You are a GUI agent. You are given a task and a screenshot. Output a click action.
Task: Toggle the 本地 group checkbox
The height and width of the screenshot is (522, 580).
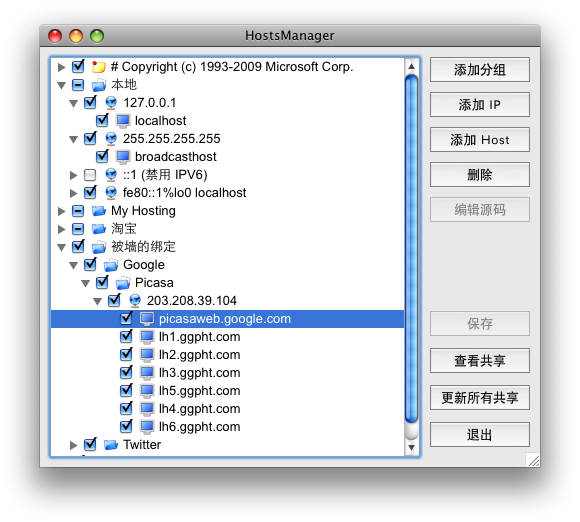78,85
